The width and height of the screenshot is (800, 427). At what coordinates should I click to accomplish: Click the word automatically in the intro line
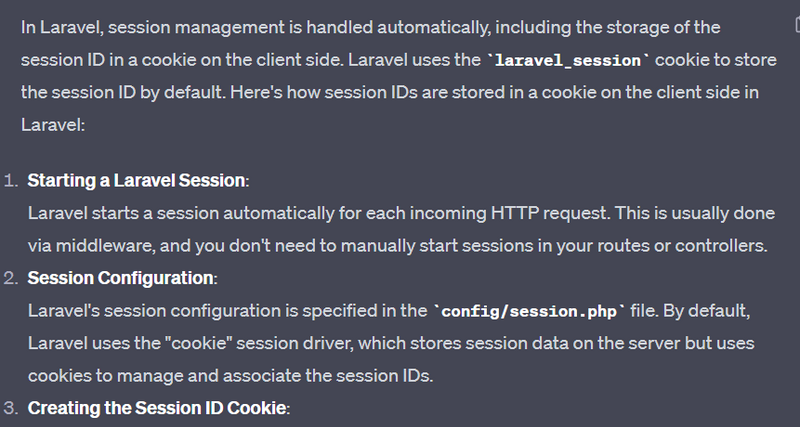pos(433,27)
